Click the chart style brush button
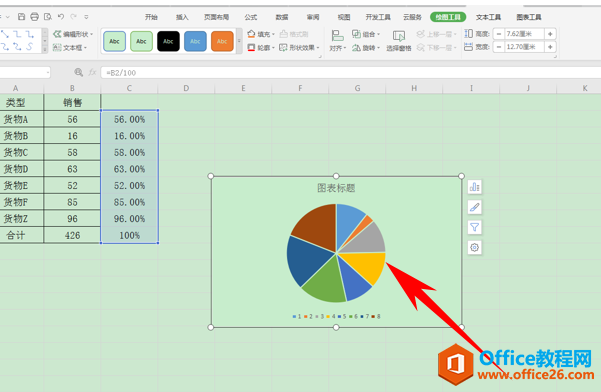Image resolution: width=601 pixels, height=392 pixels. pos(475,207)
